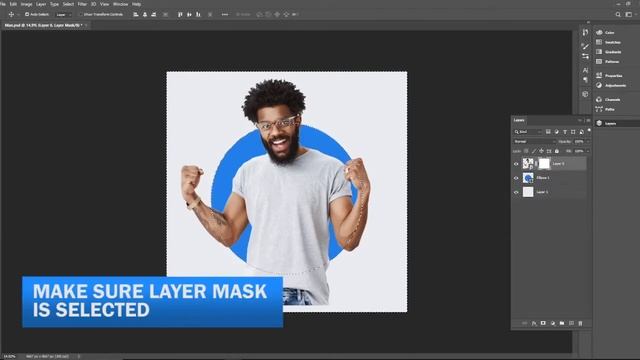
Task: Click the Add layer style fx icon
Action: coord(534,323)
